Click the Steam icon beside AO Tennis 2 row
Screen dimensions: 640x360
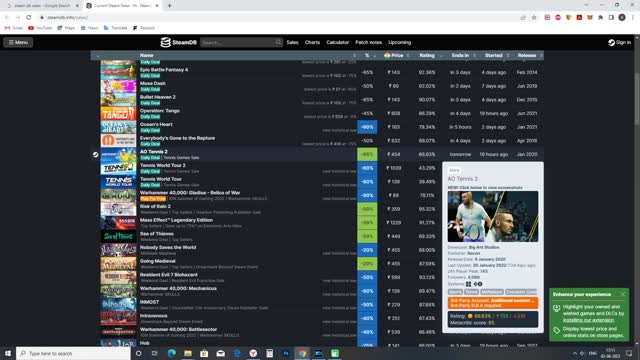(x=96, y=155)
